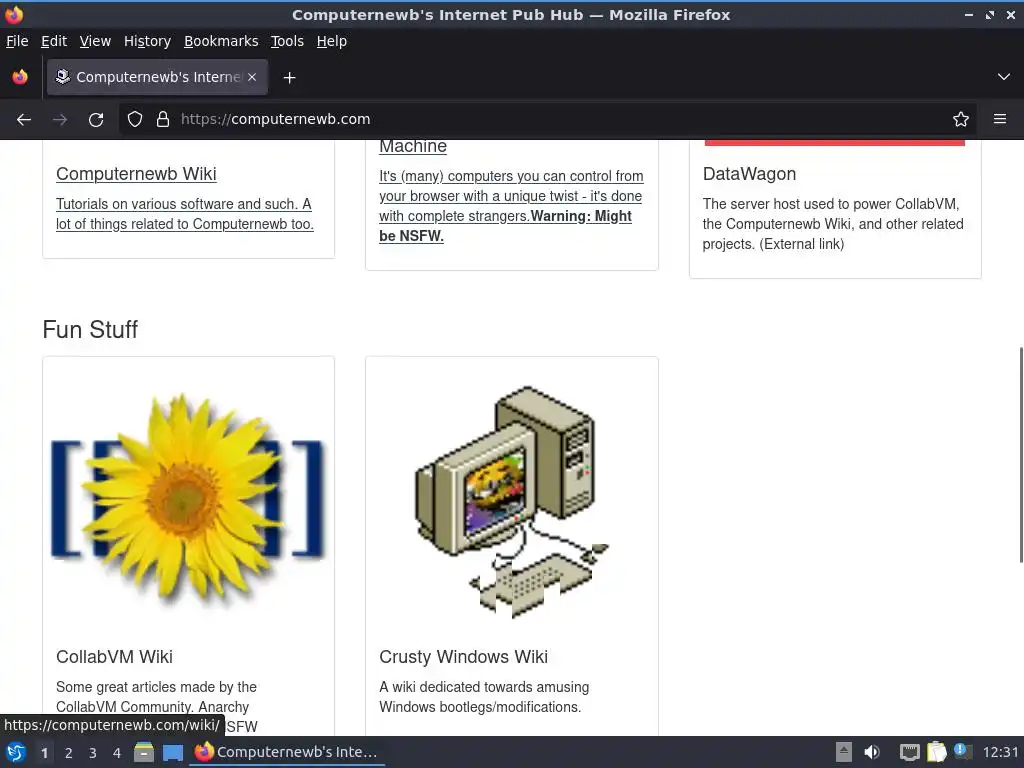The width and height of the screenshot is (1024, 768).
Task: Bookmark this page with the star
Action: point(961,119)
